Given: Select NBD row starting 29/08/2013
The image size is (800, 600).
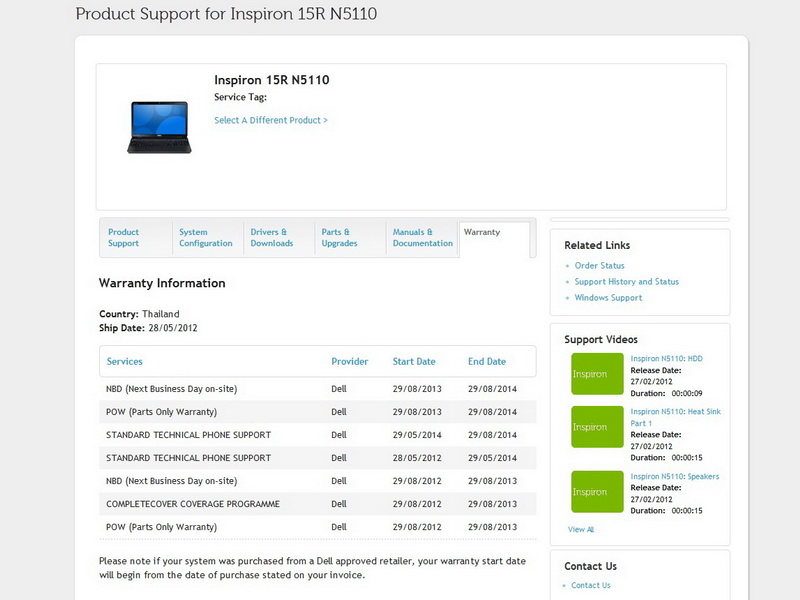Looking at the screenshot, I should point(317,389).
